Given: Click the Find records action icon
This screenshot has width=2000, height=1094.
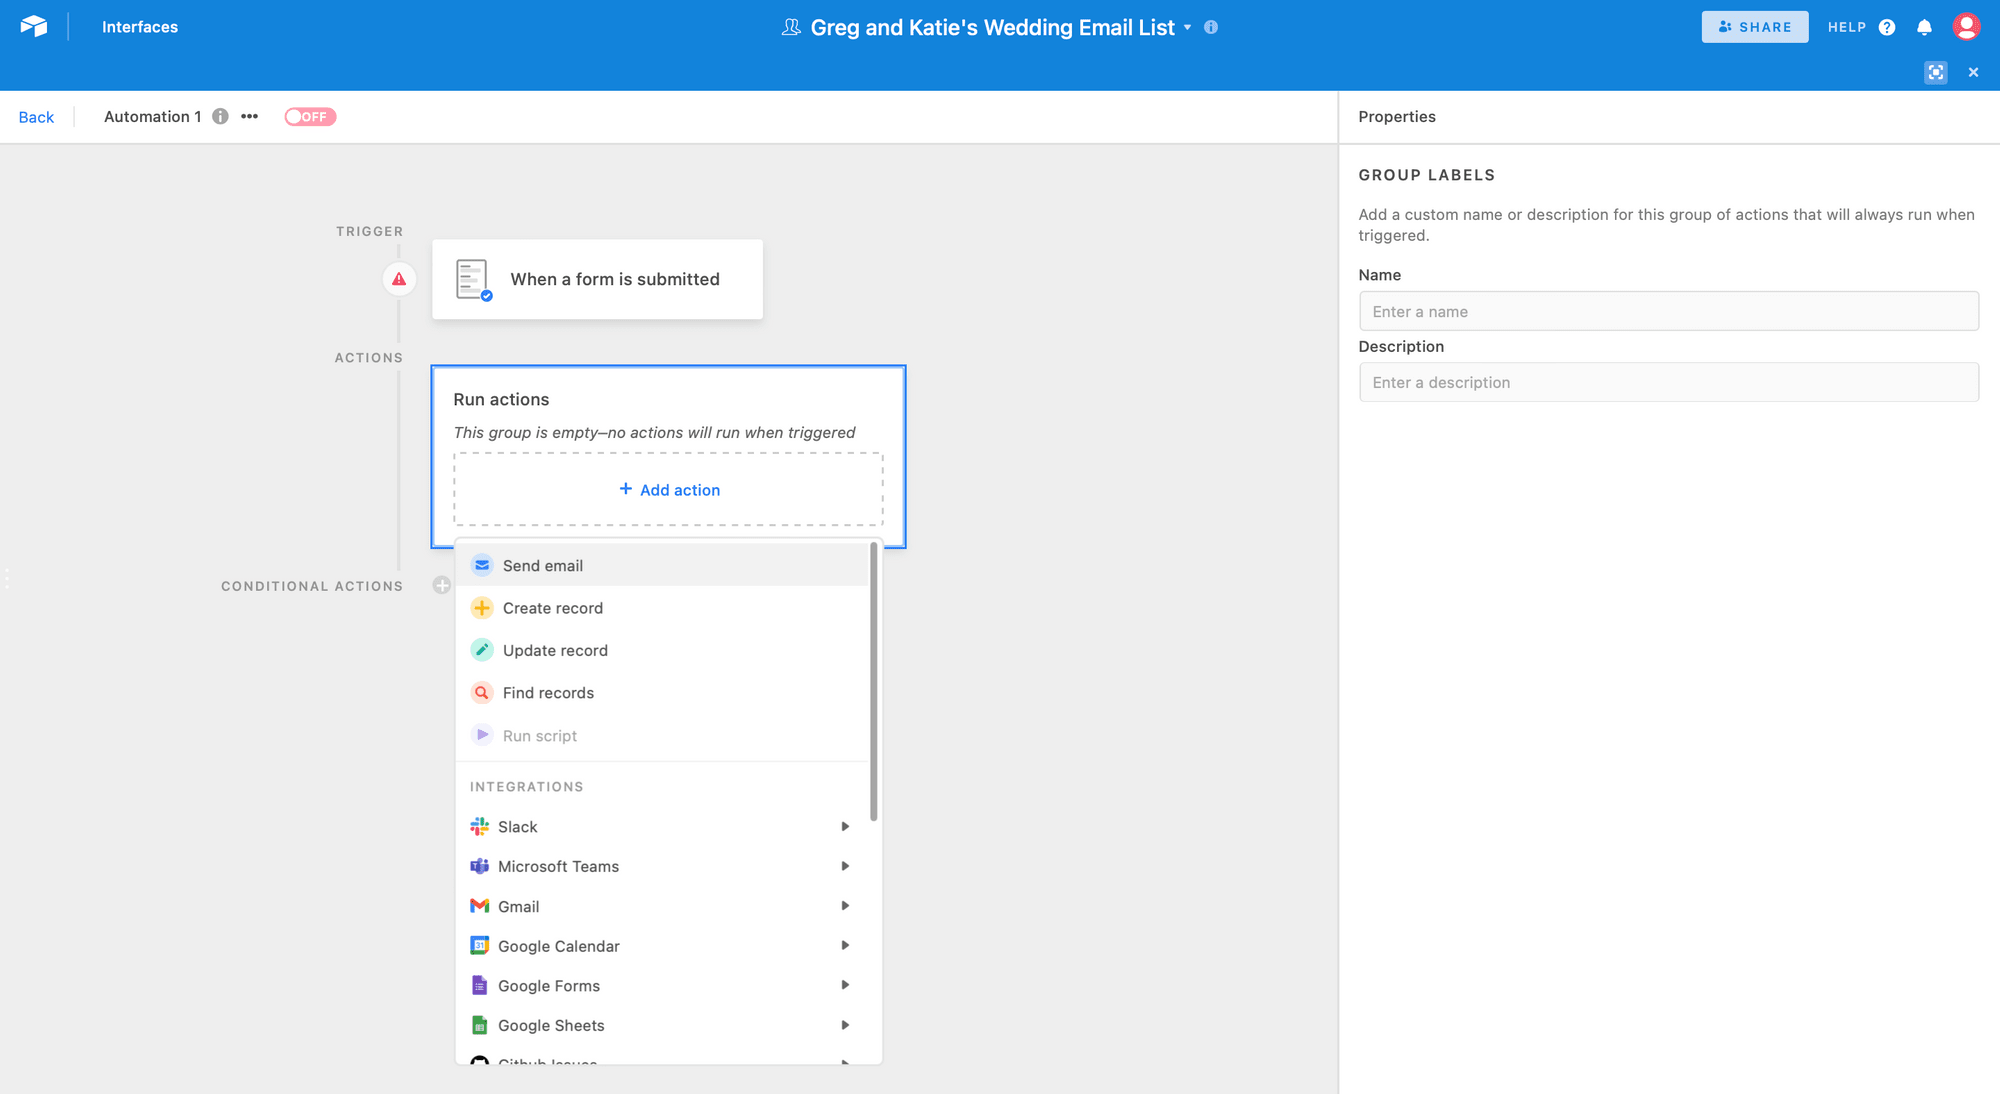Looking at the screenshot, I should click(x=481, y=693).
